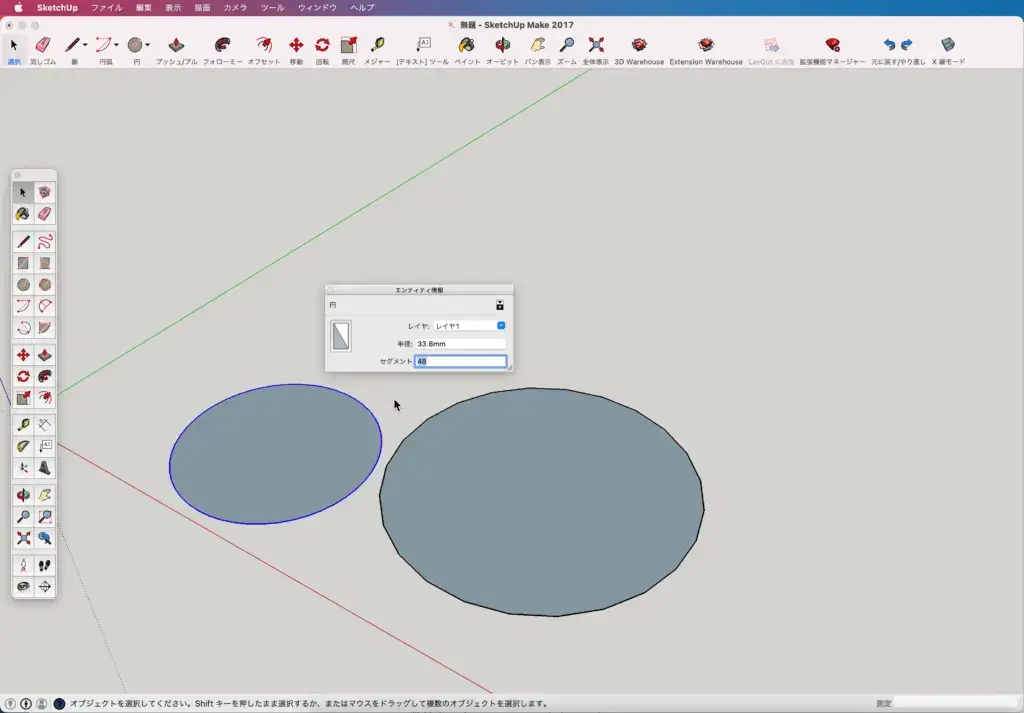Select the Make Component tool in the left palette
1024x713 pixels.
tap(44, 193)
